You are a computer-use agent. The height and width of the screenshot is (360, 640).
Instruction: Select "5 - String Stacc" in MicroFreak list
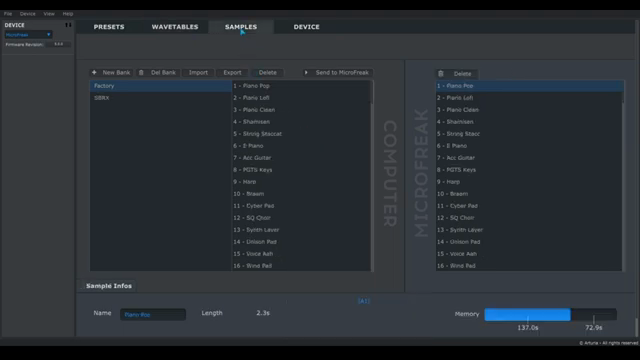pos(529,134)
